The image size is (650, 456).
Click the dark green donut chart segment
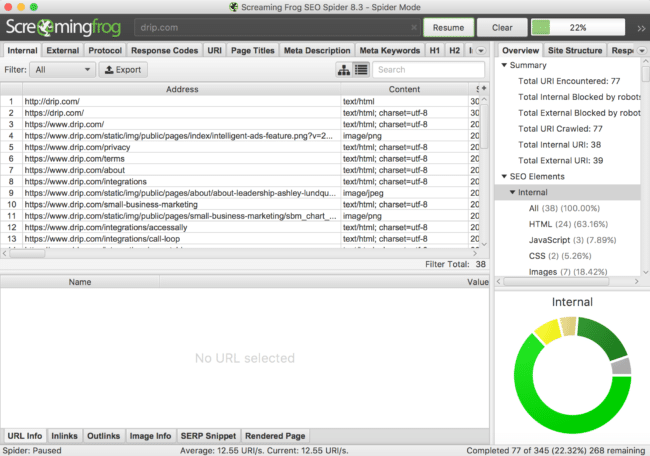(604, 336)
